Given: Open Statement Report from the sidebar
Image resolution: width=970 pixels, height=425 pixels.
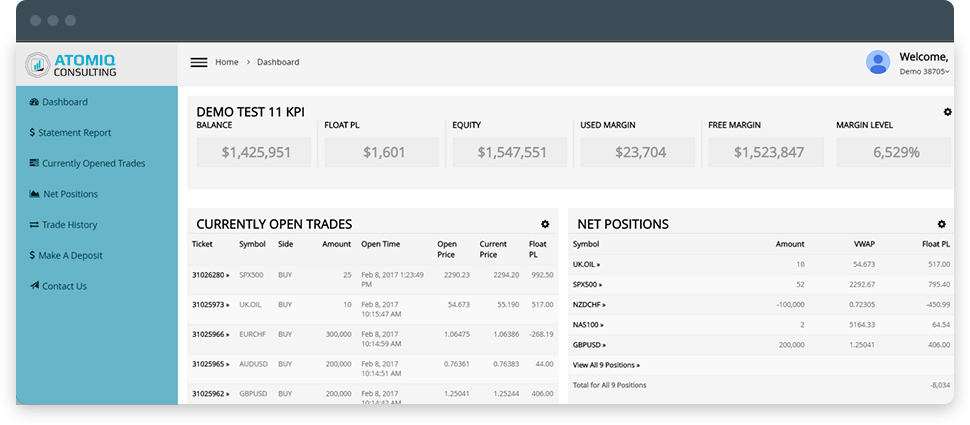Looking at the screenshot, I should click(75, 133).
